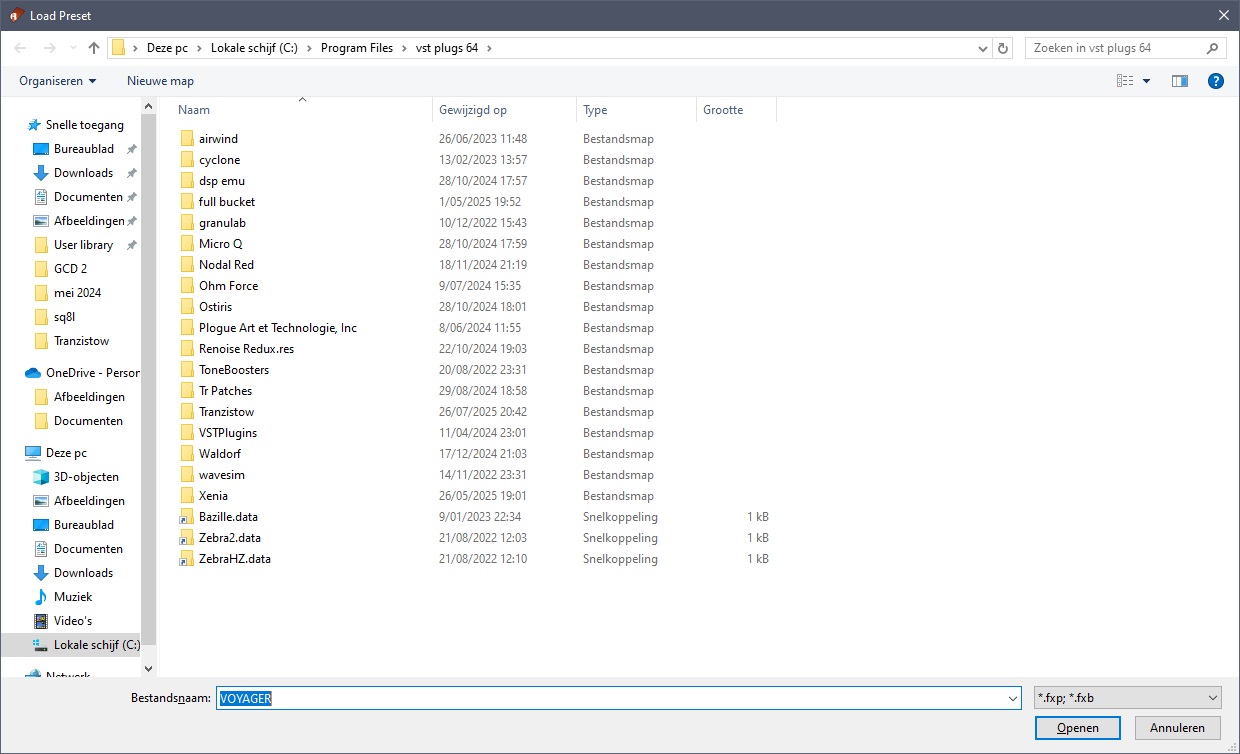Viewport: 1240px width, 754px height.
Task: Expand address bar previous locations dropdown
Action: click(x=983, y=48)
